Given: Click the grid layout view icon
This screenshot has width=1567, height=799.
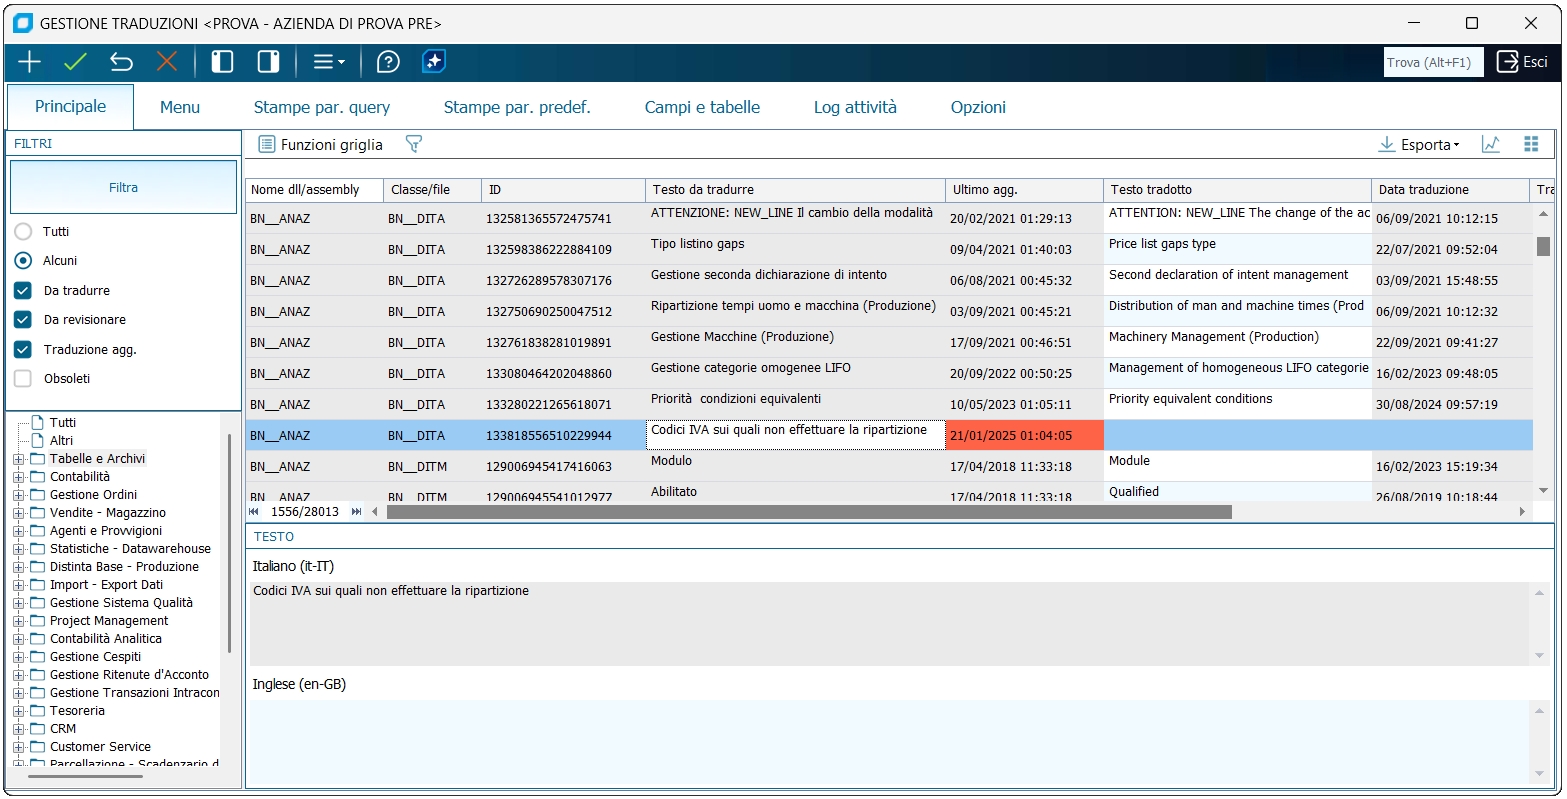Looking at the screenshot, I should tap(1530, 144).
